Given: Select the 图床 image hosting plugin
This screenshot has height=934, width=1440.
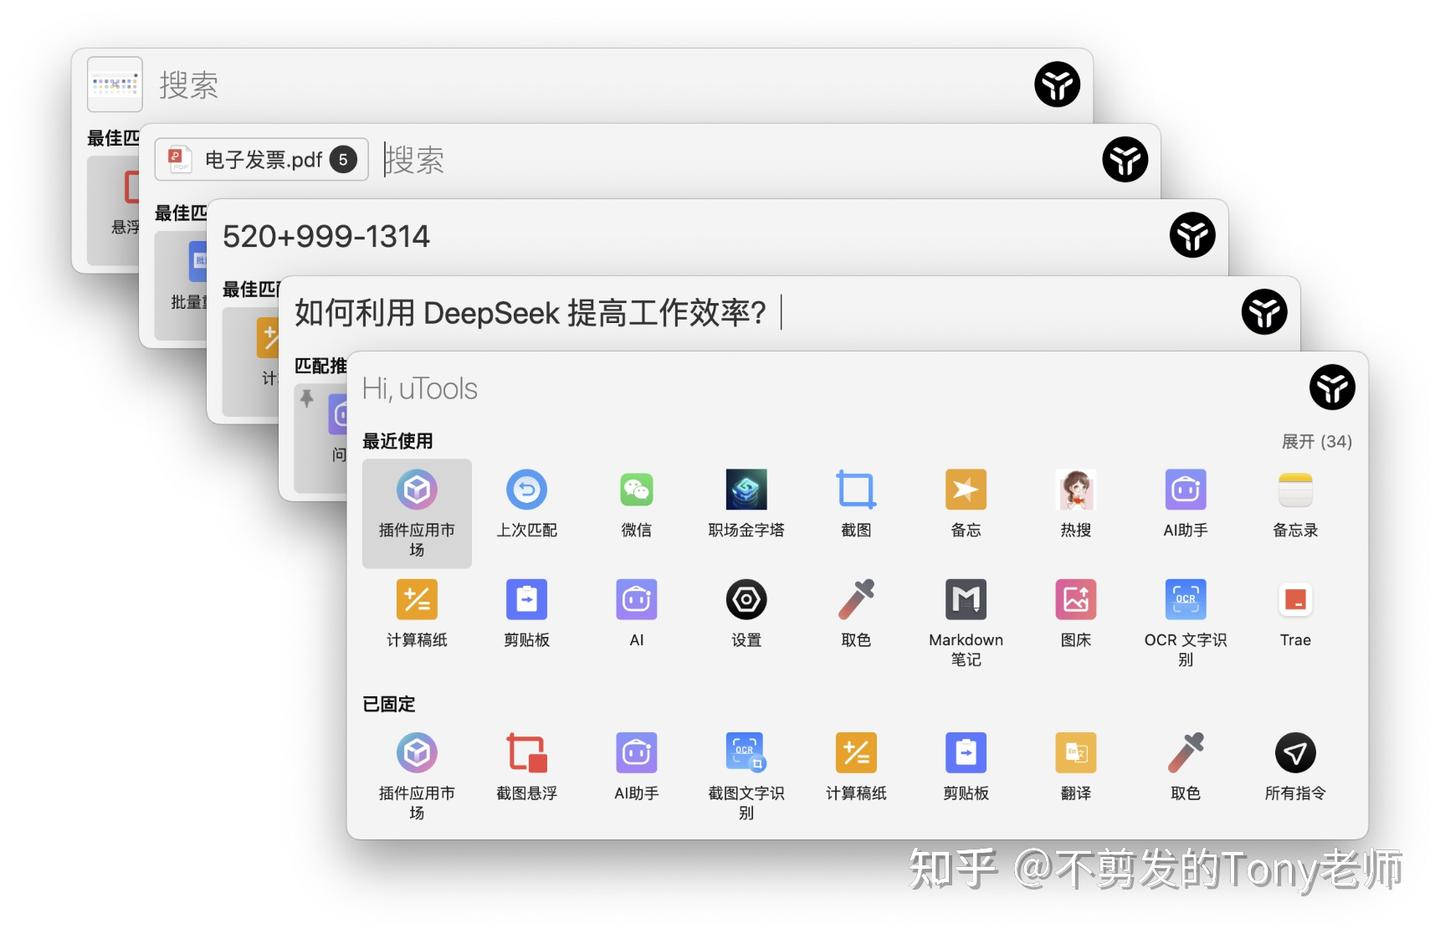Looking at the screenshot, I should [x=1075, y=599].
